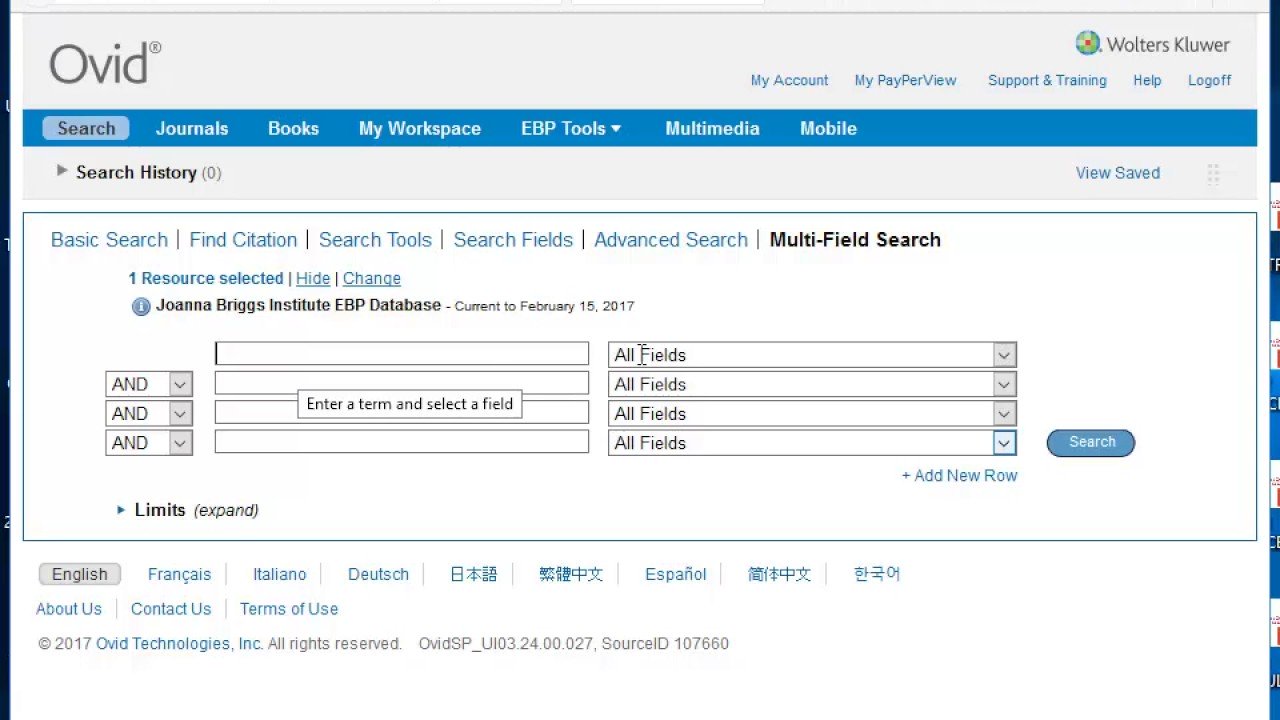Click the Change resource link
Image resolution: width=1280 pixels, height=720 pixels.
[371, 279]
